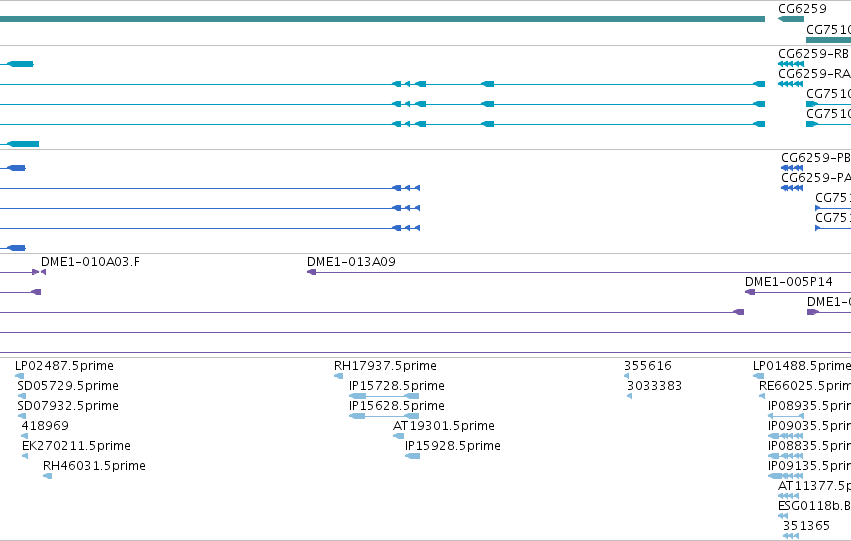Click the RH46031.5prime feature glyph
The width and height of the screenshot is (851, 541).
[x=48, y=476]
